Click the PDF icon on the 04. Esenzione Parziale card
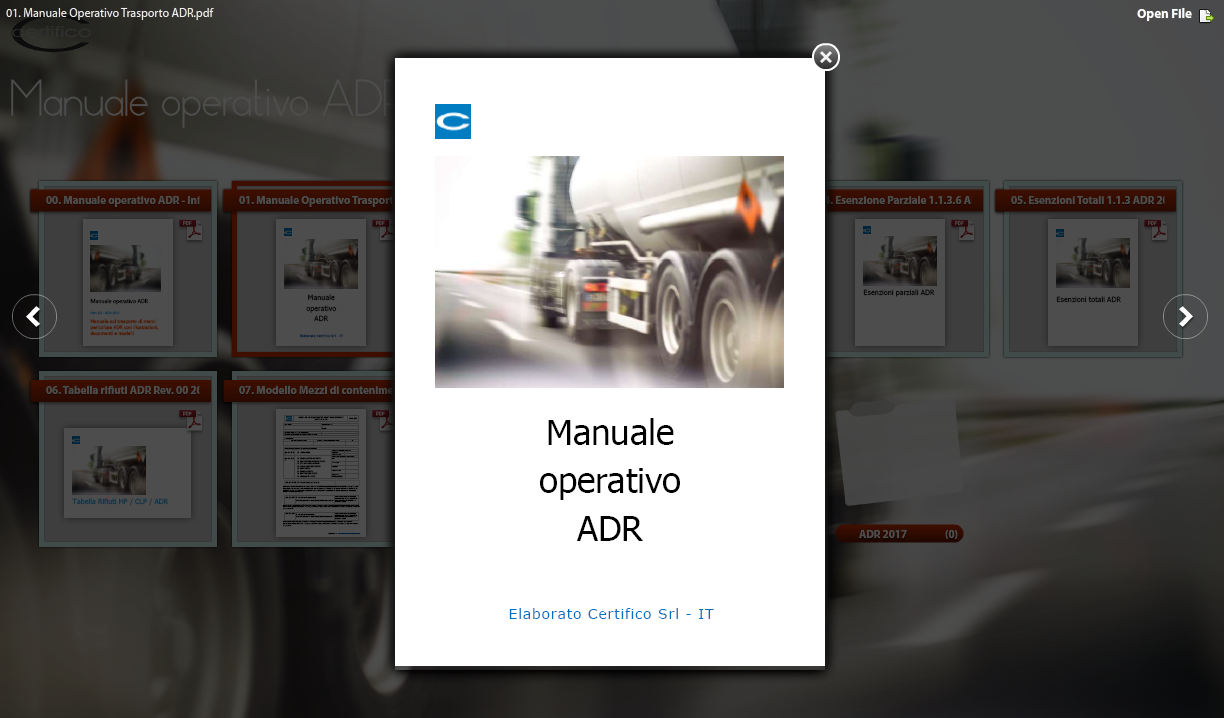The width and height of the screenshot is (1224, 718). [963, 229]
